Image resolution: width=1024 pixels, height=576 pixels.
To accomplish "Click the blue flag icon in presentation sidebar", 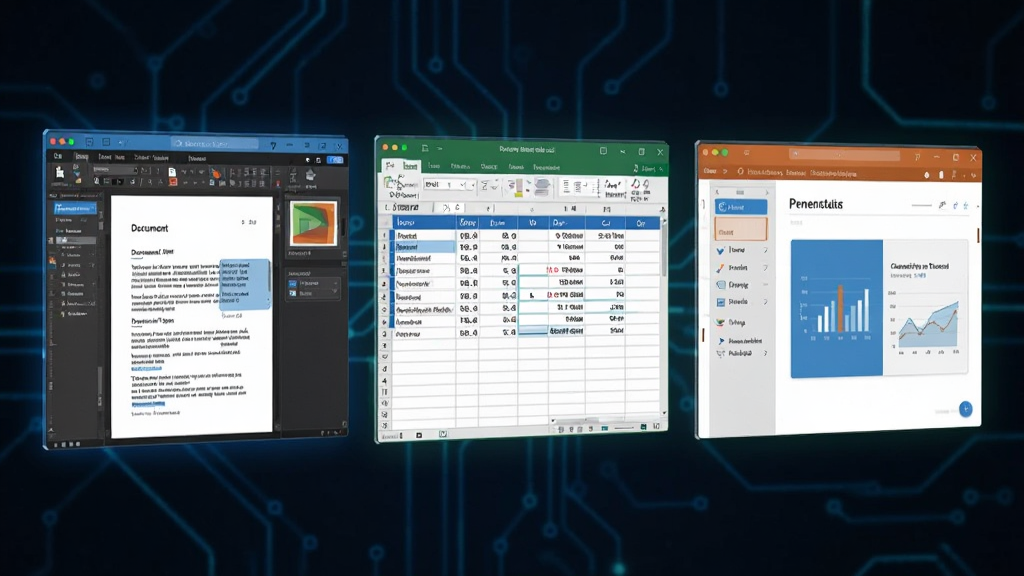I will click(721, 341).
